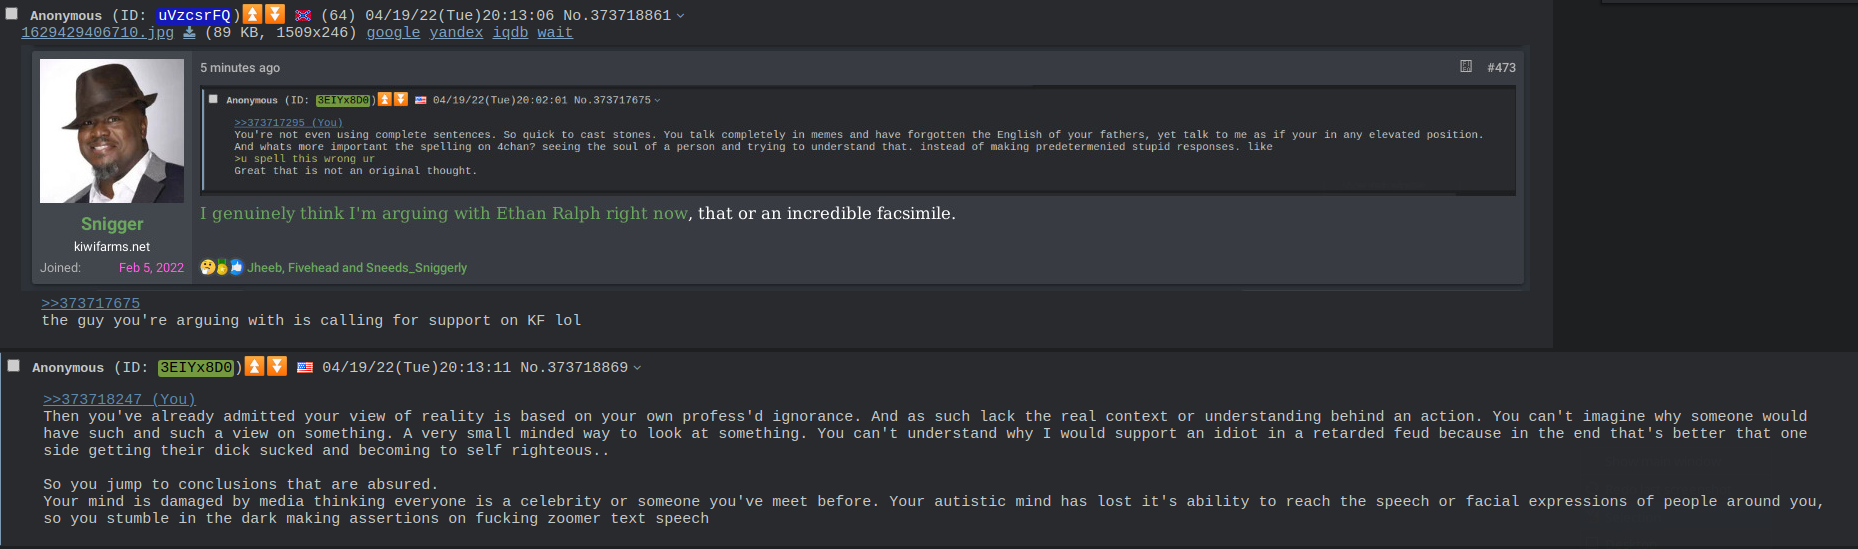This screenshot has width=1858, height=549.
Task: Tick the checkbox for post No.373718861
Action: click(x=12, y=13)
